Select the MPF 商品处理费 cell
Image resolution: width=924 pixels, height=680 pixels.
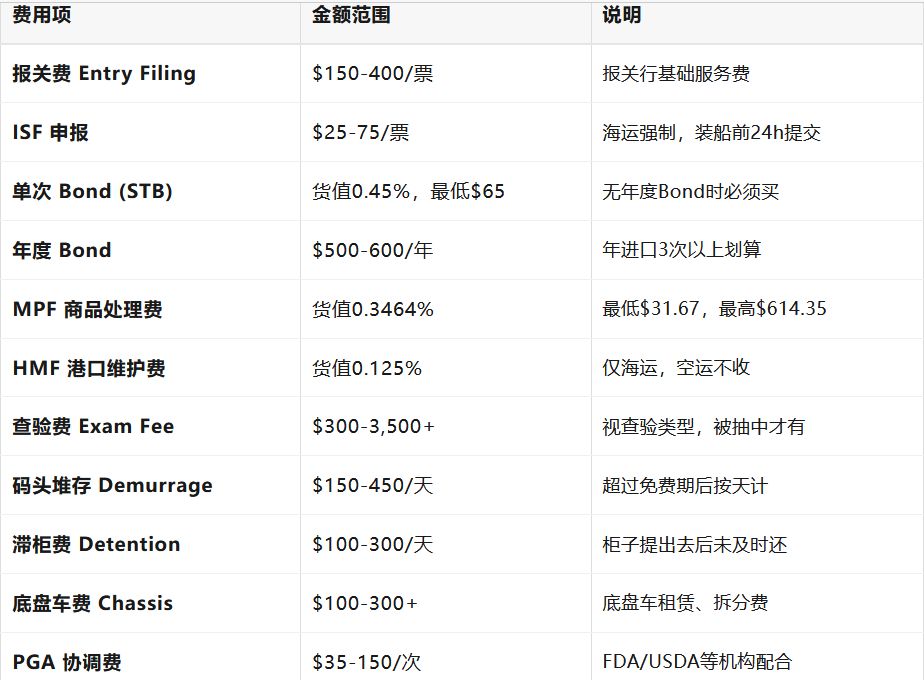[87, 310]
